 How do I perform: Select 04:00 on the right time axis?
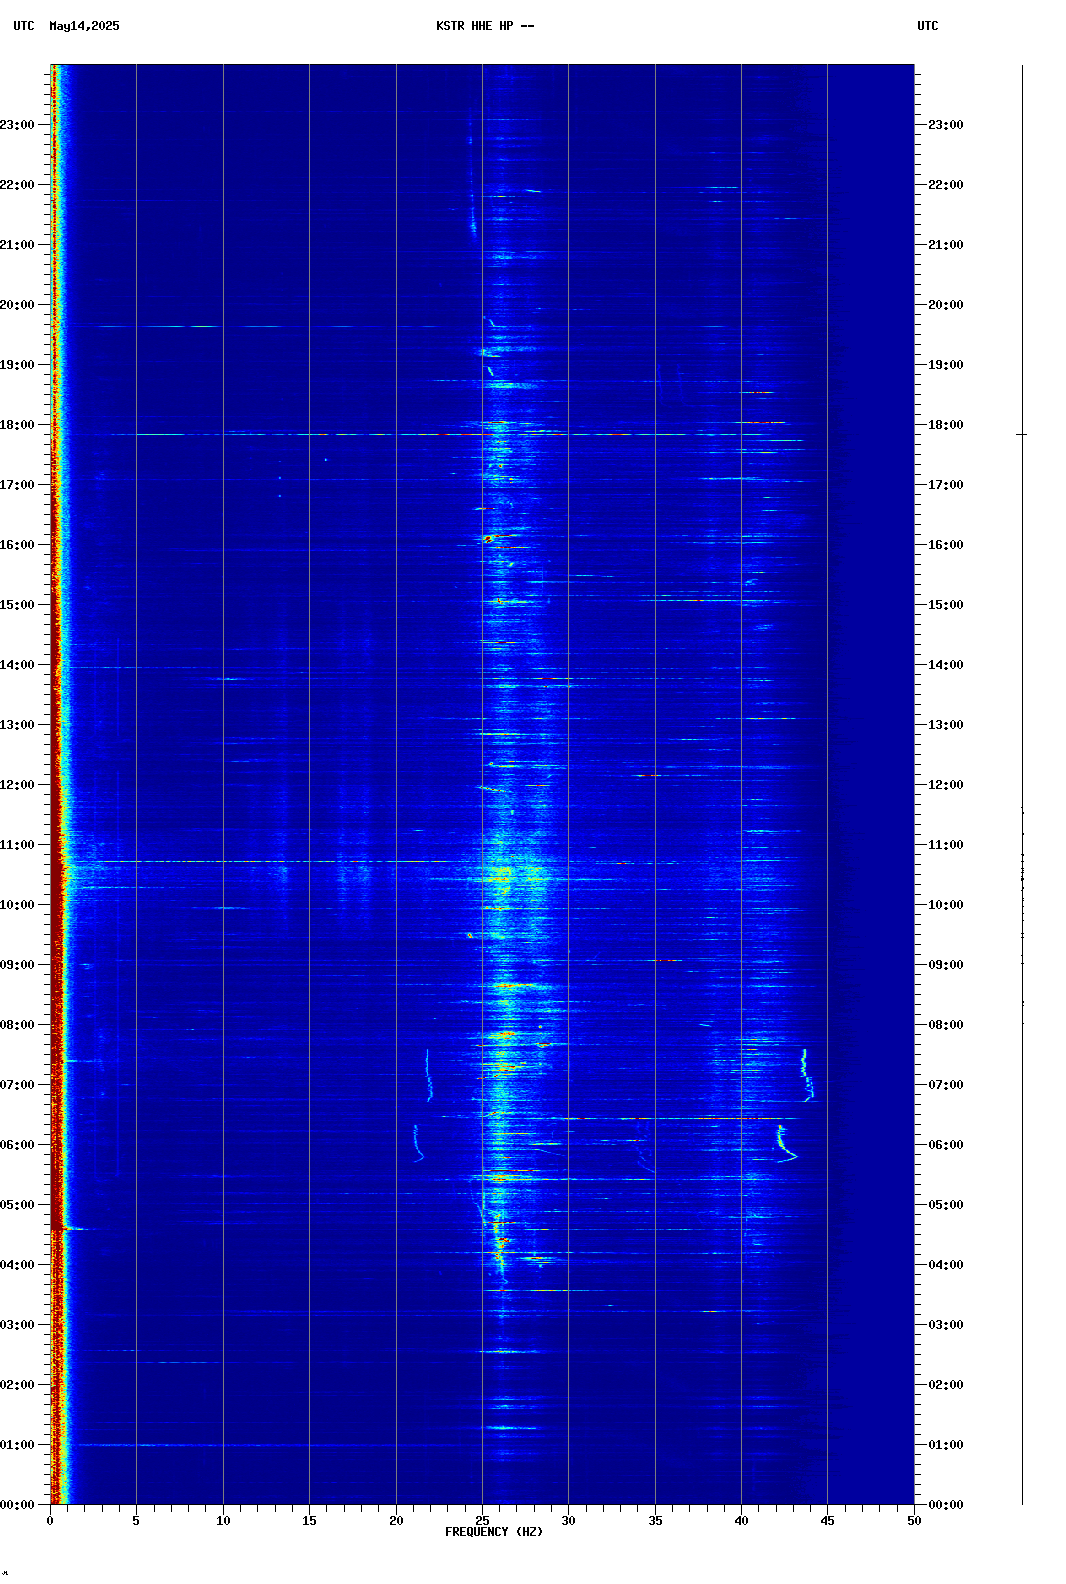(x=946, y=1265)
